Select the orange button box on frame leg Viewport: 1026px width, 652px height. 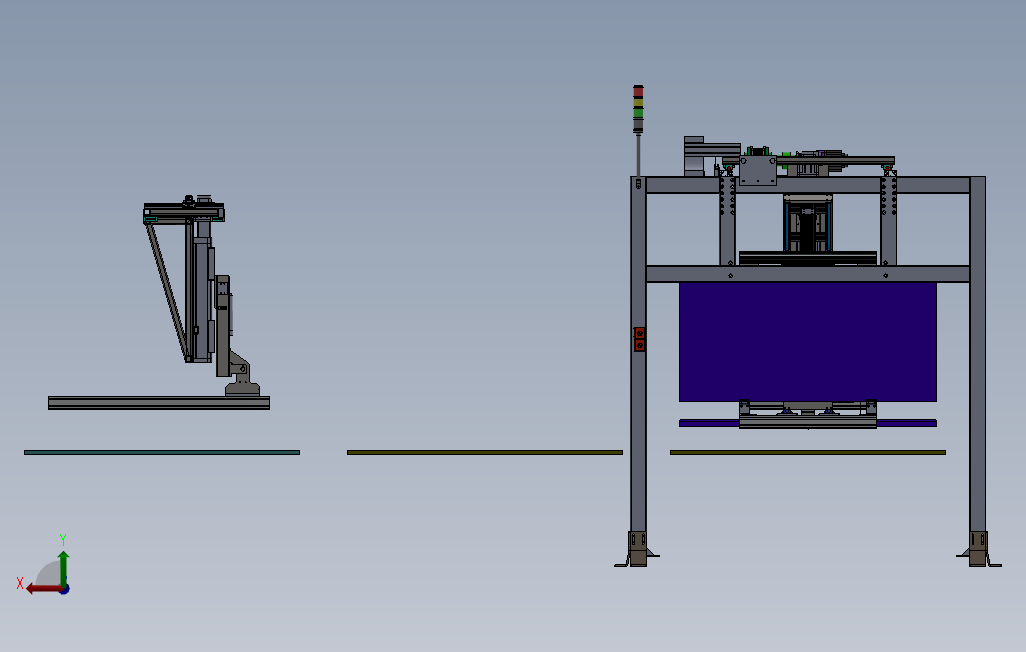pos(640,339)
